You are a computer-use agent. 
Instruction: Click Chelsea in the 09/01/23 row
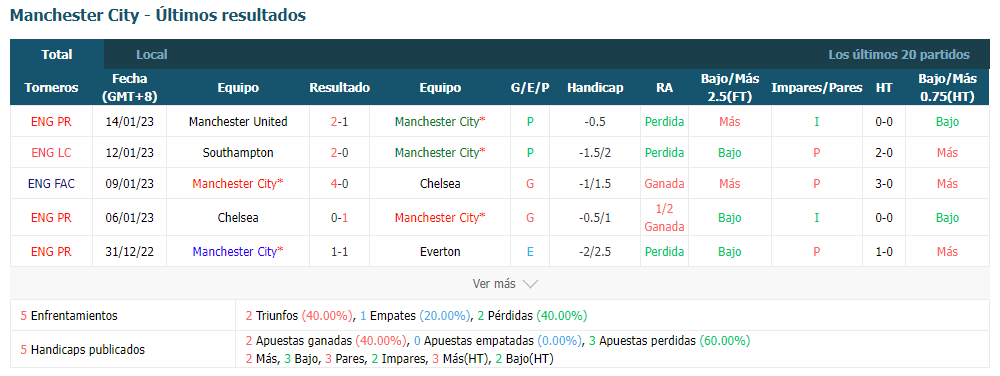[440, 184]
